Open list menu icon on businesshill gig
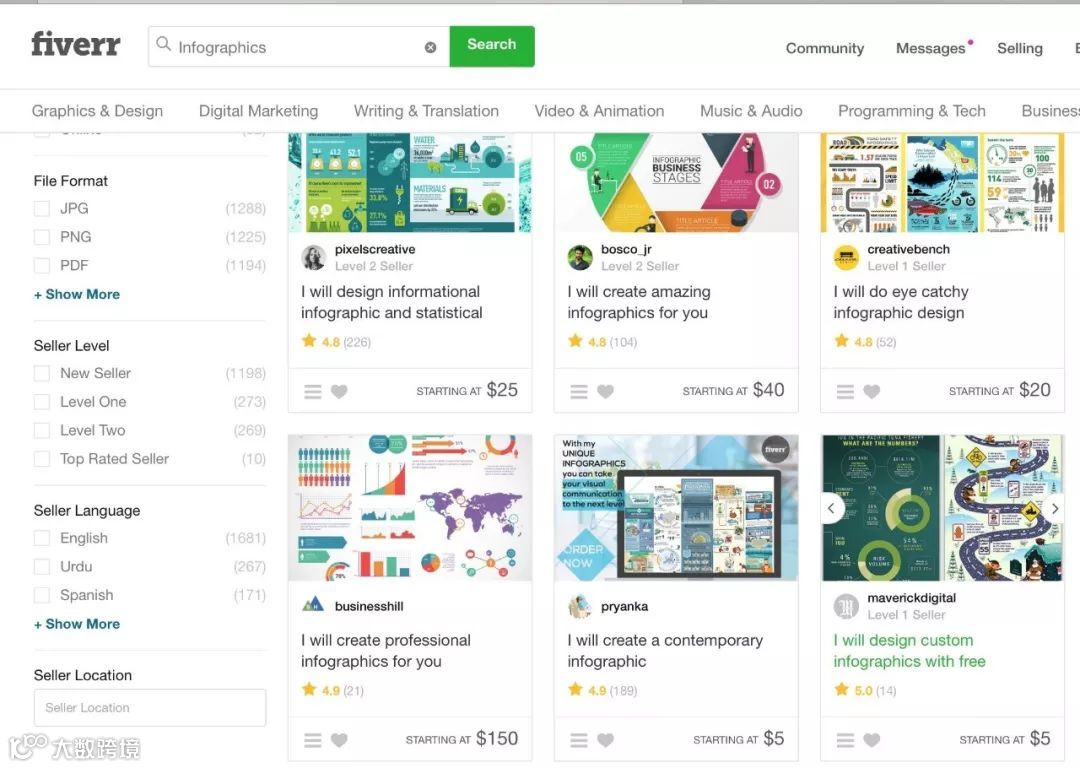This screenshot has width=1080, height=768. [x=313, y=740]
